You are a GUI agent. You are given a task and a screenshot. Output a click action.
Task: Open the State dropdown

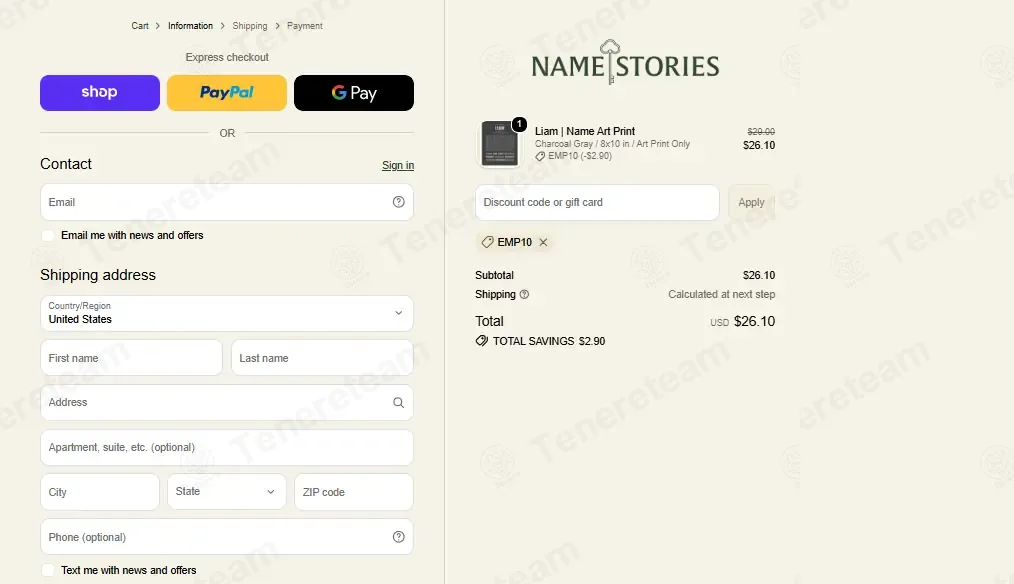pyautogui.click(x=226, y=492)
